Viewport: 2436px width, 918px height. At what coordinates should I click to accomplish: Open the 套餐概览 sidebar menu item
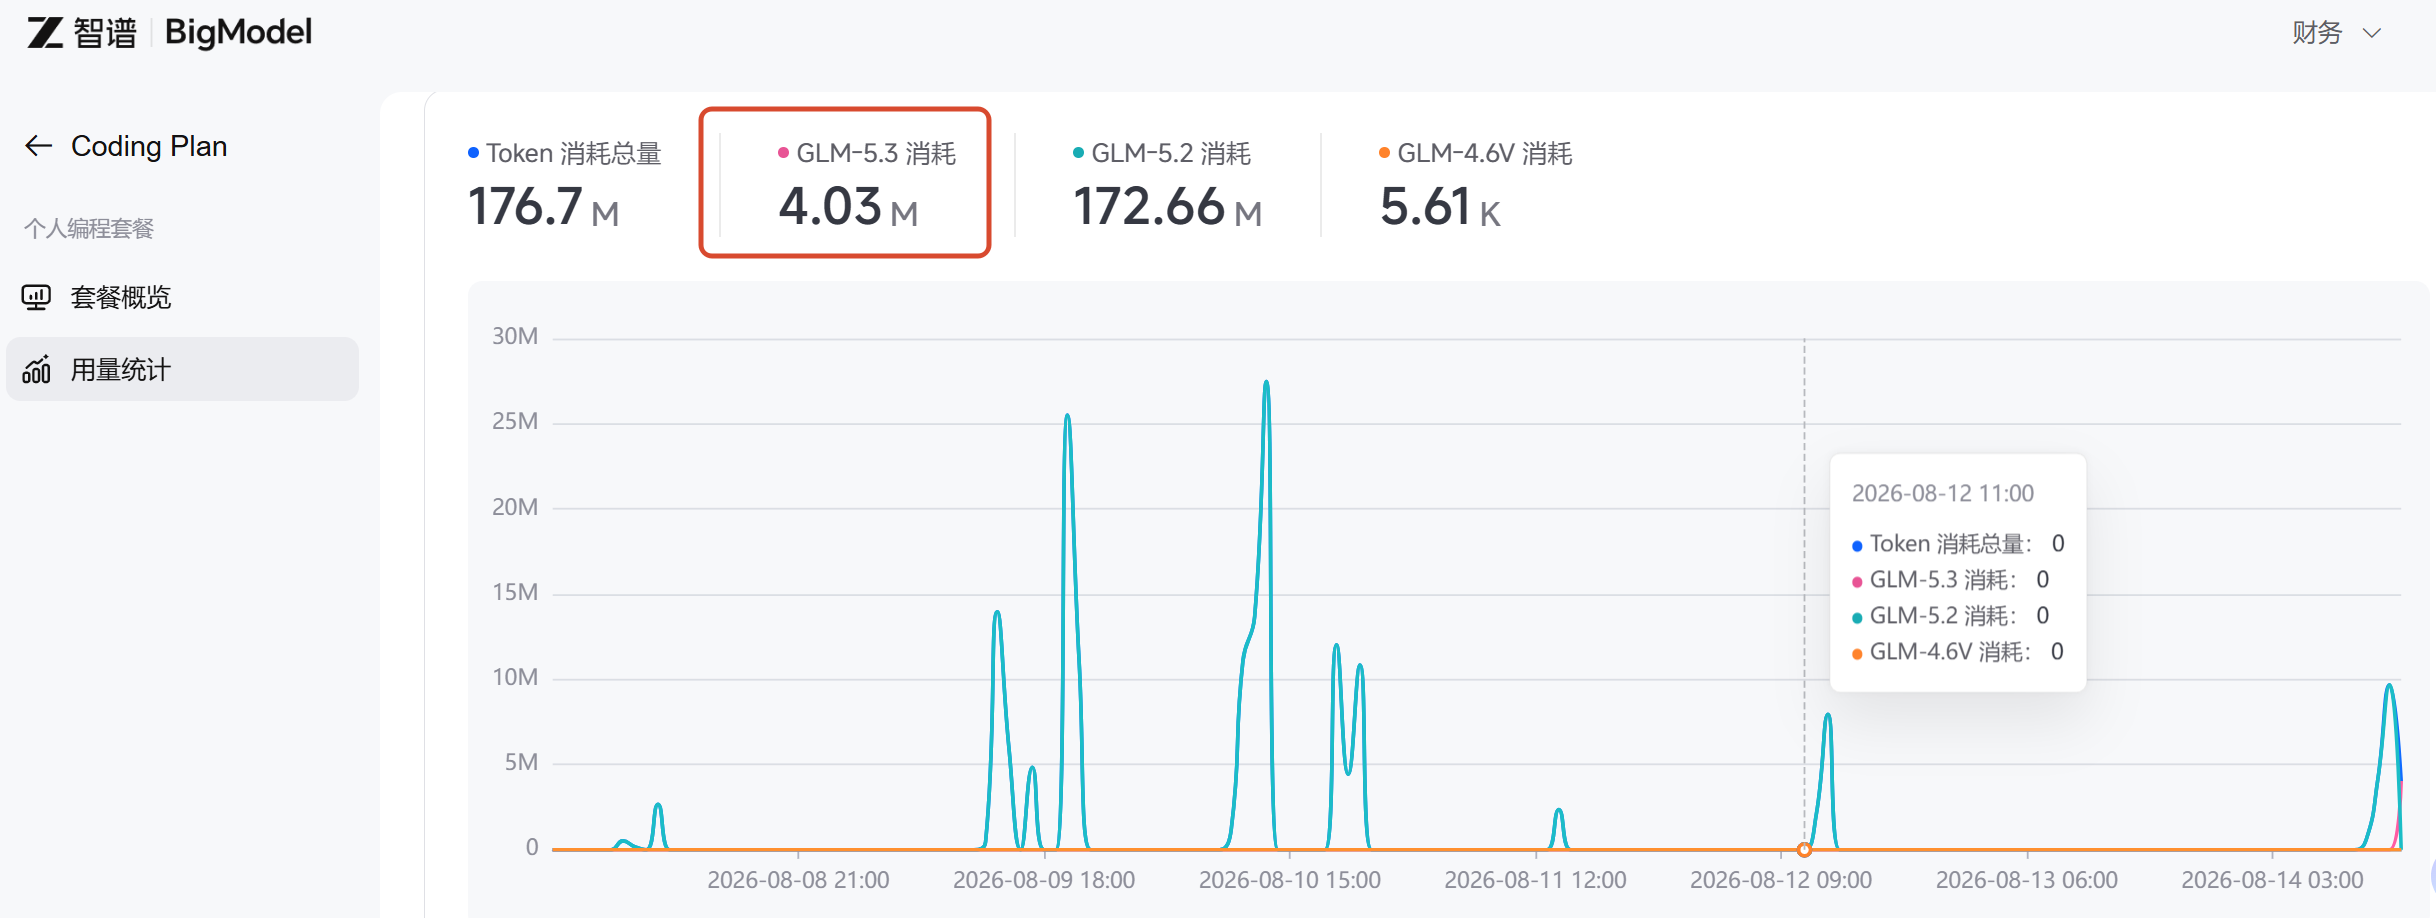tap(182, 297)
